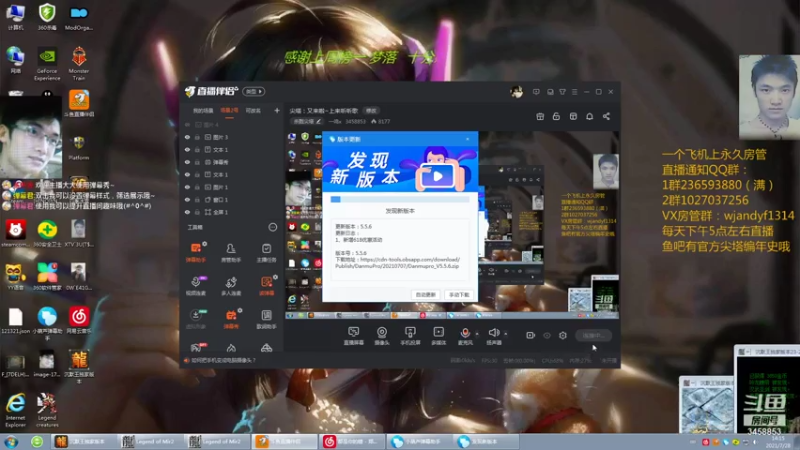800x450 pixels.
Task: Click the start streaming pill button
Action: click(x=593, y=335)
